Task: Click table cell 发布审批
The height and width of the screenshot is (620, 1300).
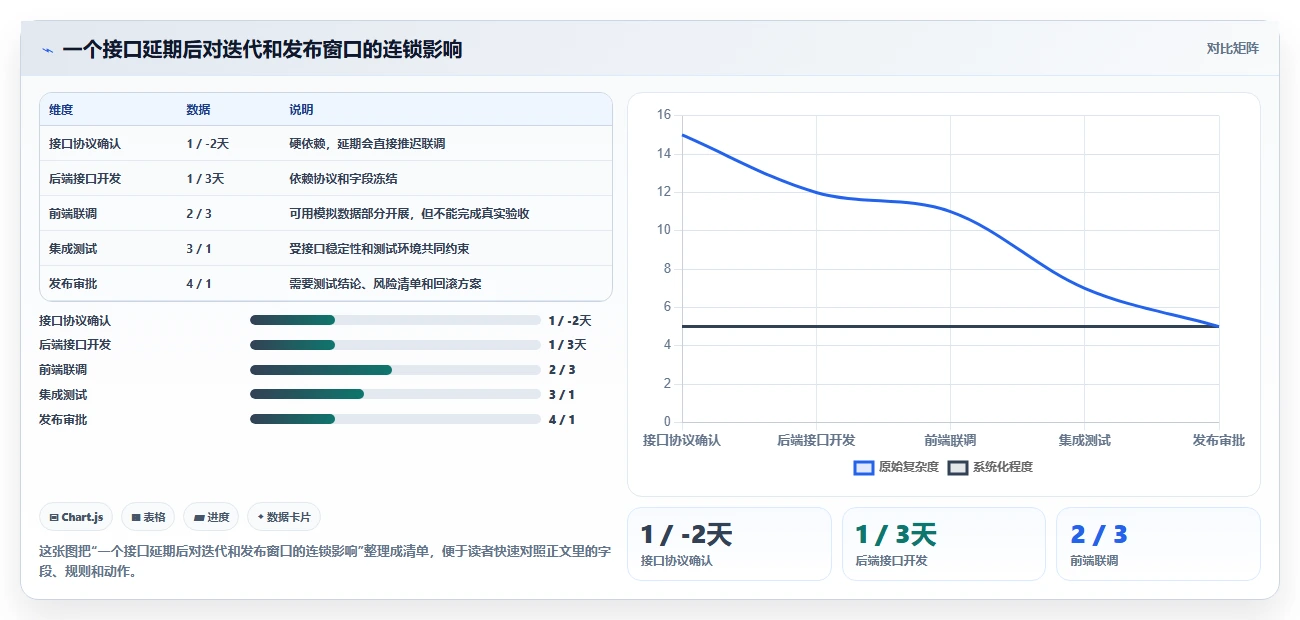Action: point(73,284)
